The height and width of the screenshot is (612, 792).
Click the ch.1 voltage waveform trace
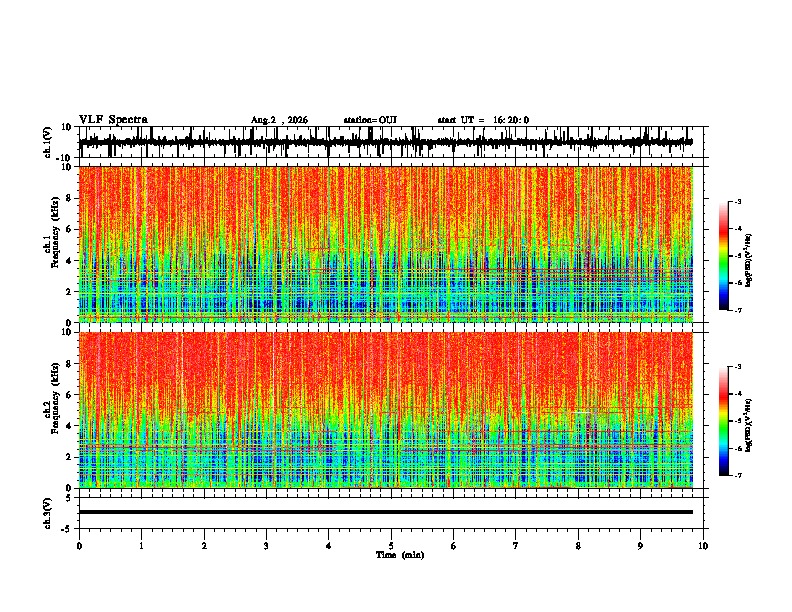pyautogui.click(x=385, y=142)
